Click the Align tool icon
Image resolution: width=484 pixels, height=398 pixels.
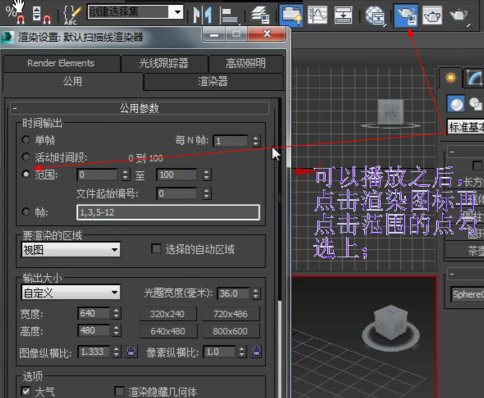229,15
